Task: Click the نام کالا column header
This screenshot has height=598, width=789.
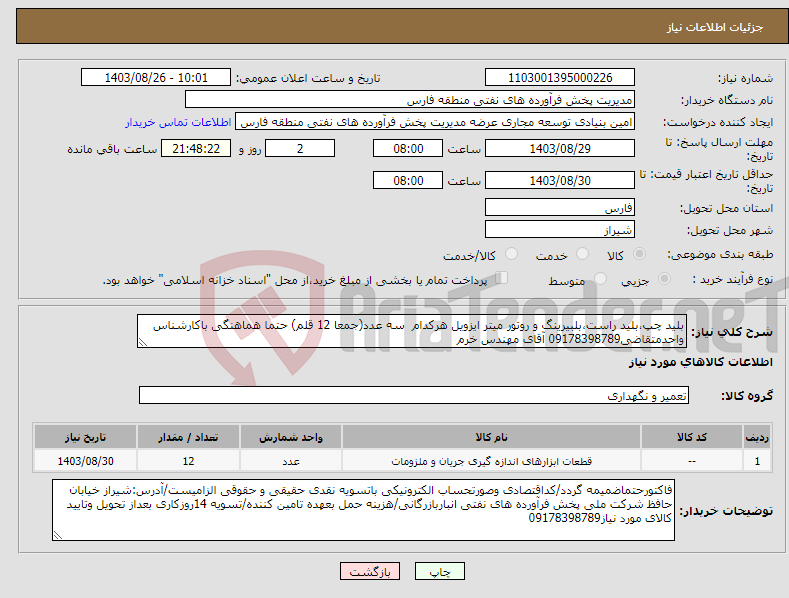Action: pos(492,437)
